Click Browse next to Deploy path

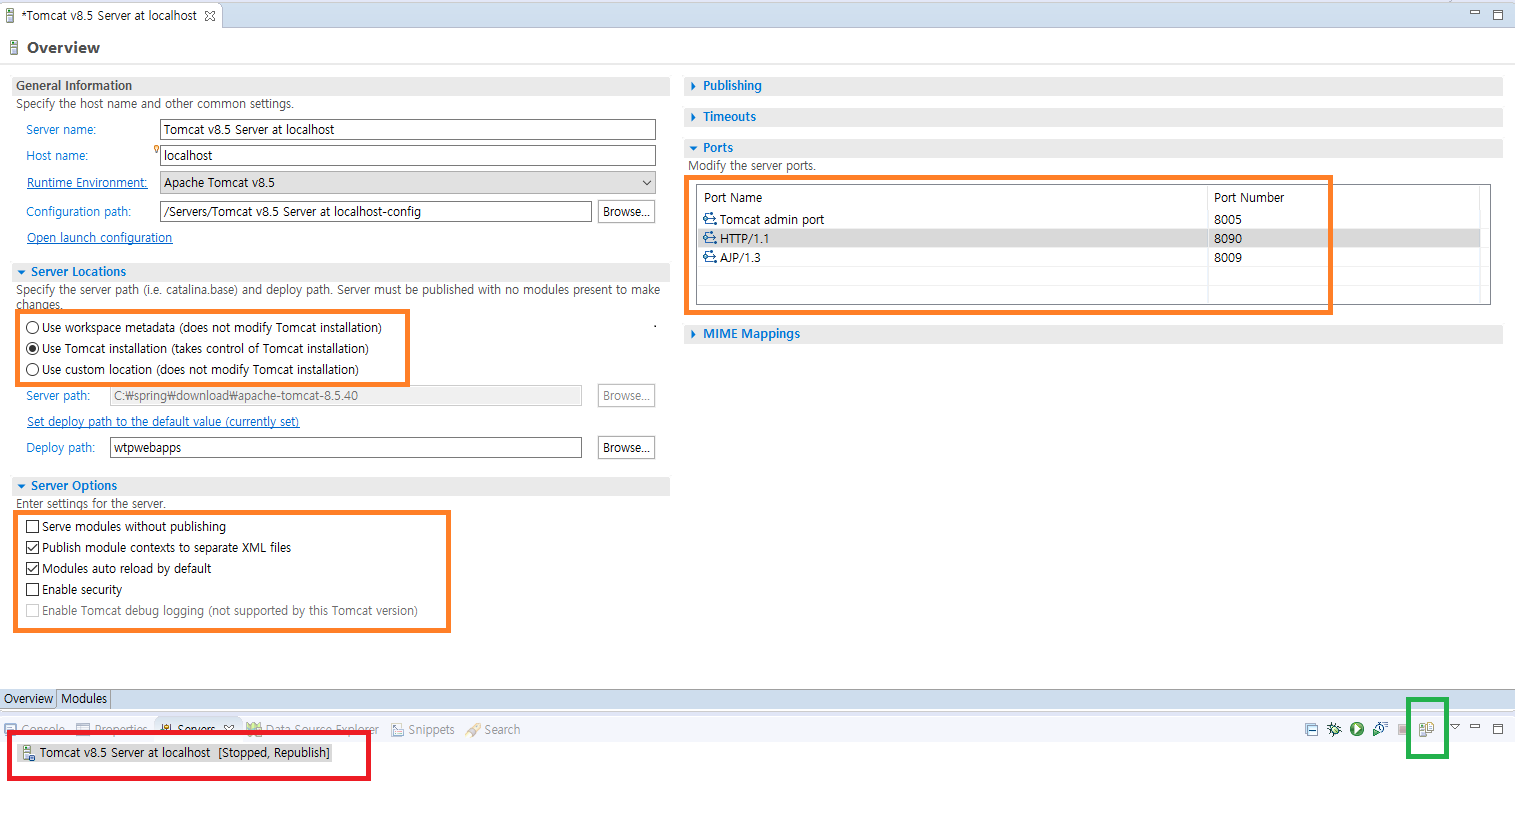[x=626, y=448]
